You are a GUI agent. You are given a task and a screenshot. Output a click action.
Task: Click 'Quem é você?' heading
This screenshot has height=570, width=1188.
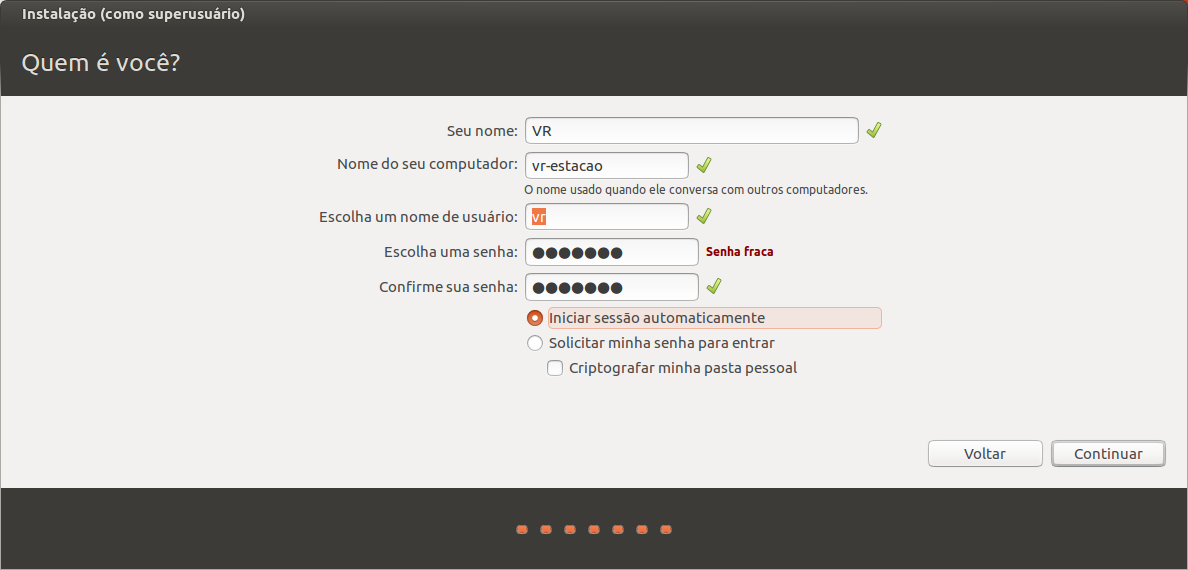(101, 63)
